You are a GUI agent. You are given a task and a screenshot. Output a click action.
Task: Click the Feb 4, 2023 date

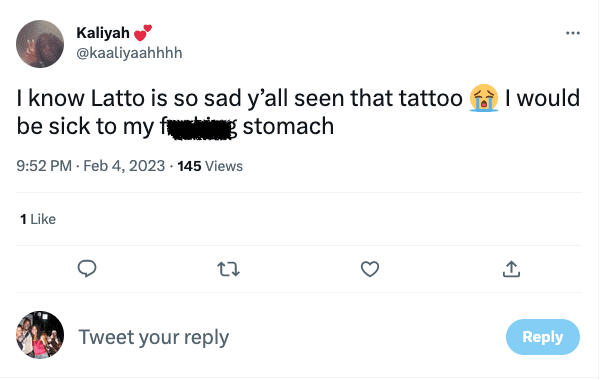[x=124, y=166]
